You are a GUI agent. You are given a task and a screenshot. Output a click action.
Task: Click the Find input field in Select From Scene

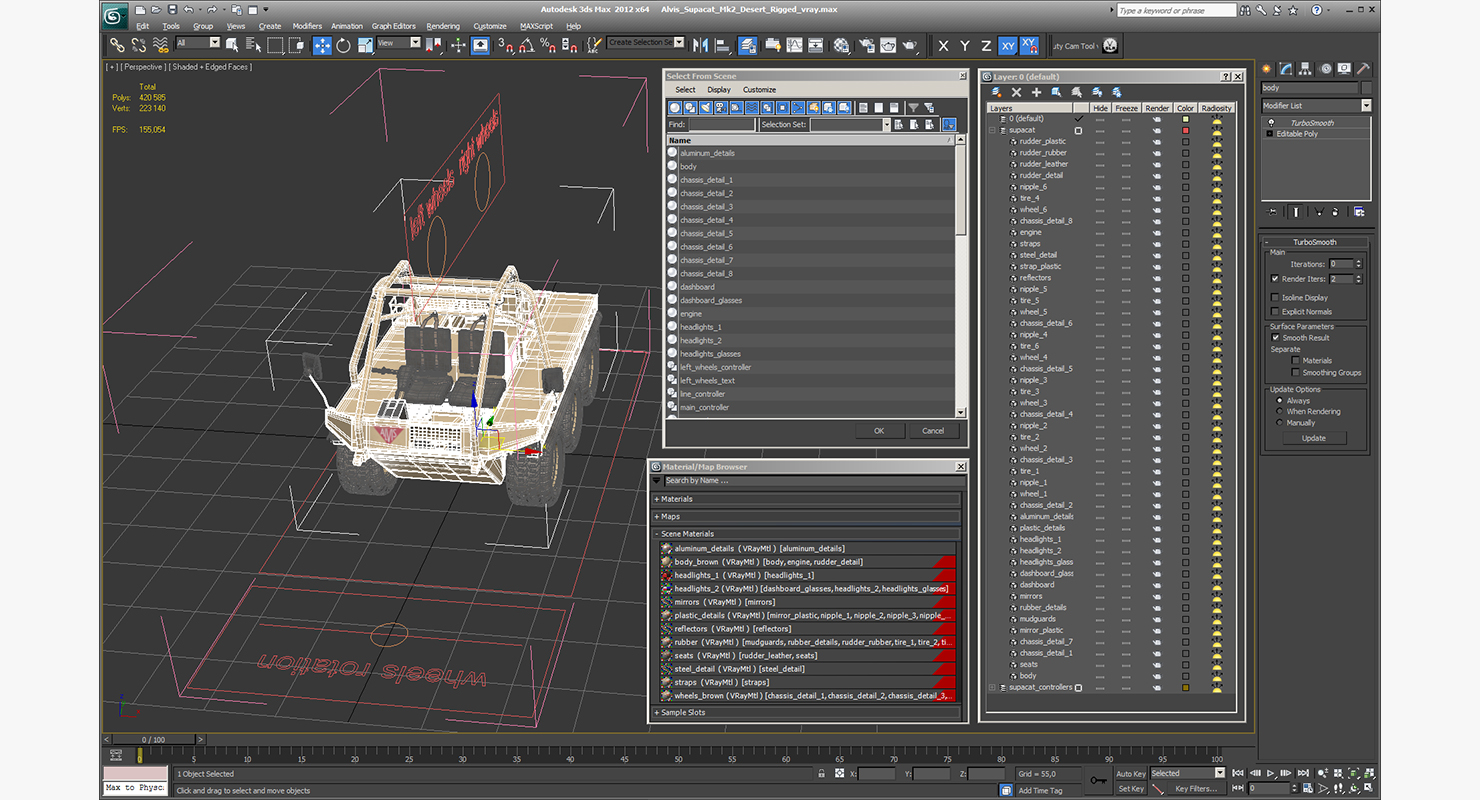721,125
